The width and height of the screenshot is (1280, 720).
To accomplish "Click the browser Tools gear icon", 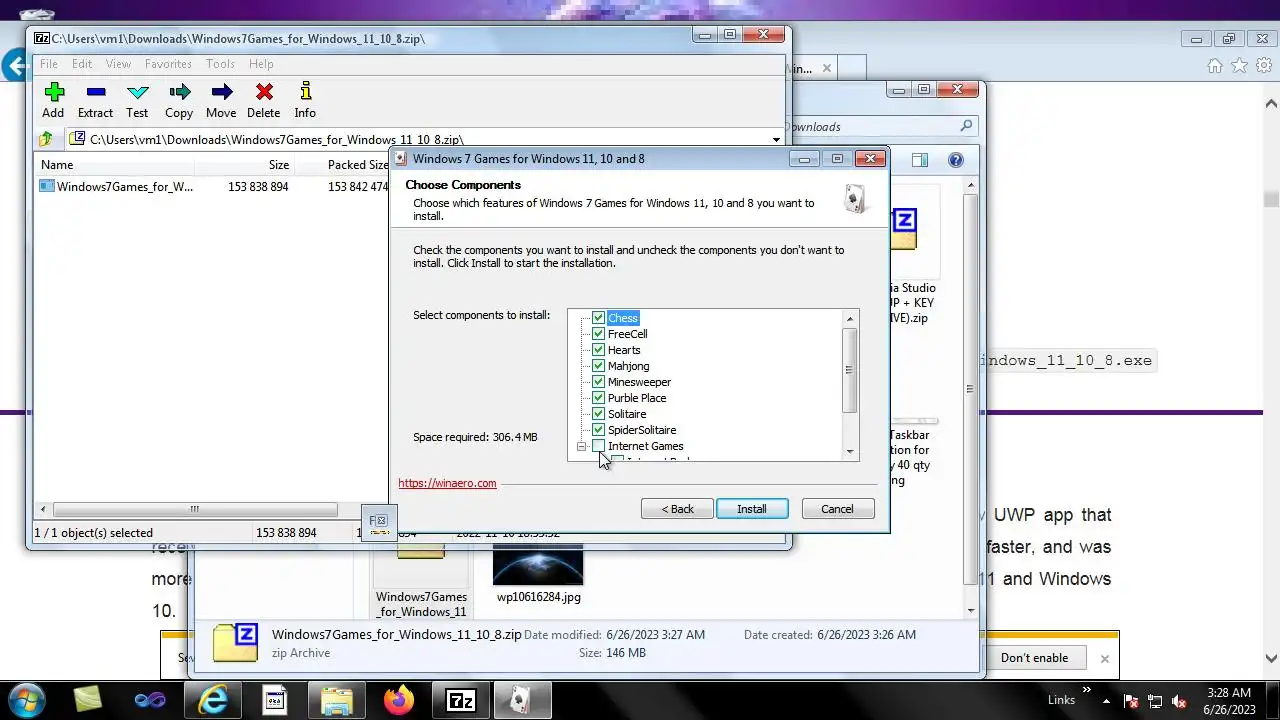I will (1263, 66).
